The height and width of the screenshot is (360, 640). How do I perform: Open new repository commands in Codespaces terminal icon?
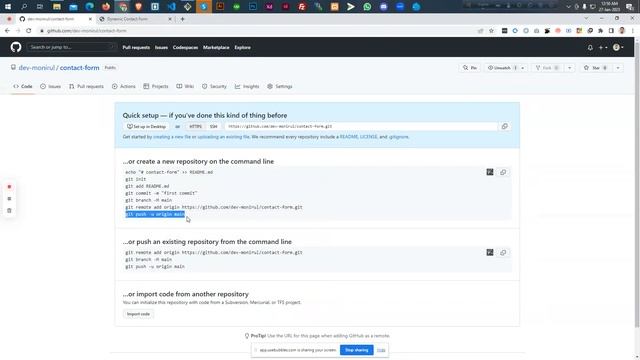[x=490, y=172]
